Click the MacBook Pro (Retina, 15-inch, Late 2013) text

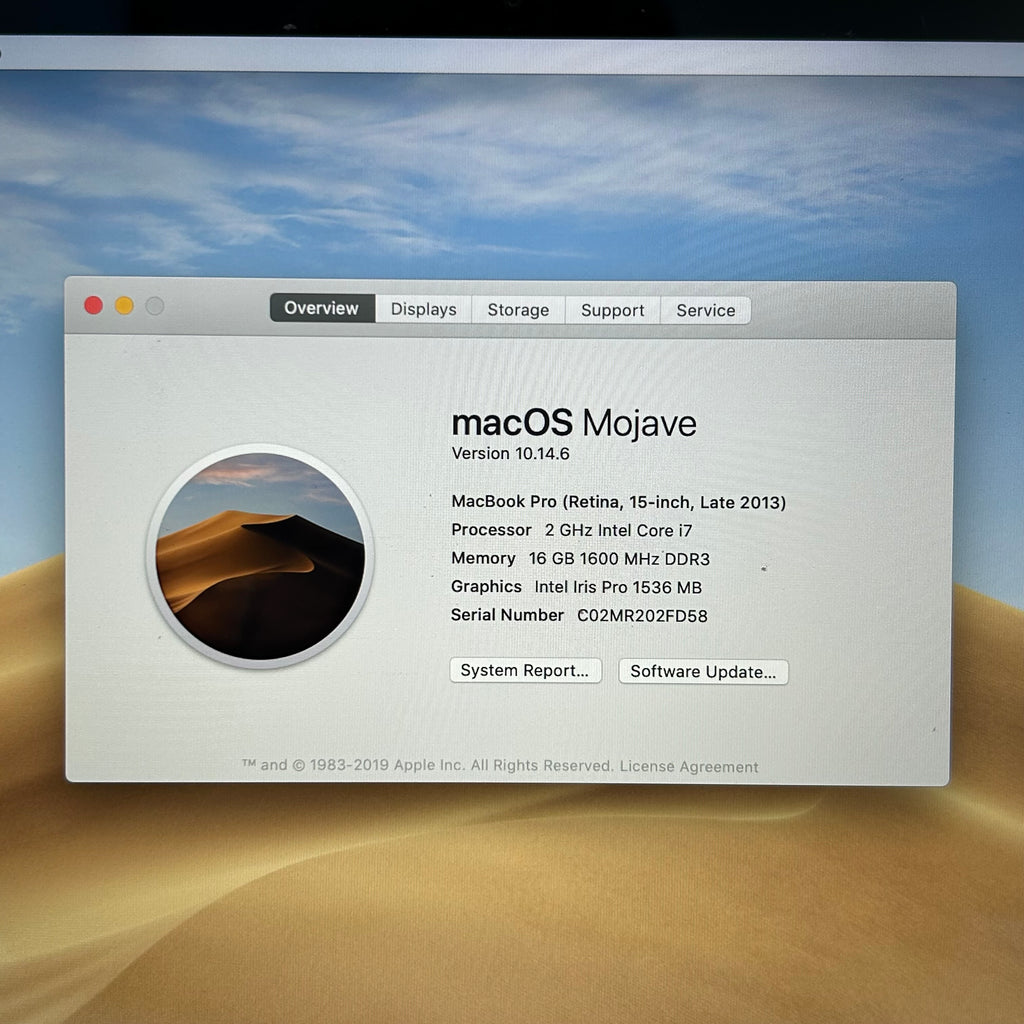618,502
